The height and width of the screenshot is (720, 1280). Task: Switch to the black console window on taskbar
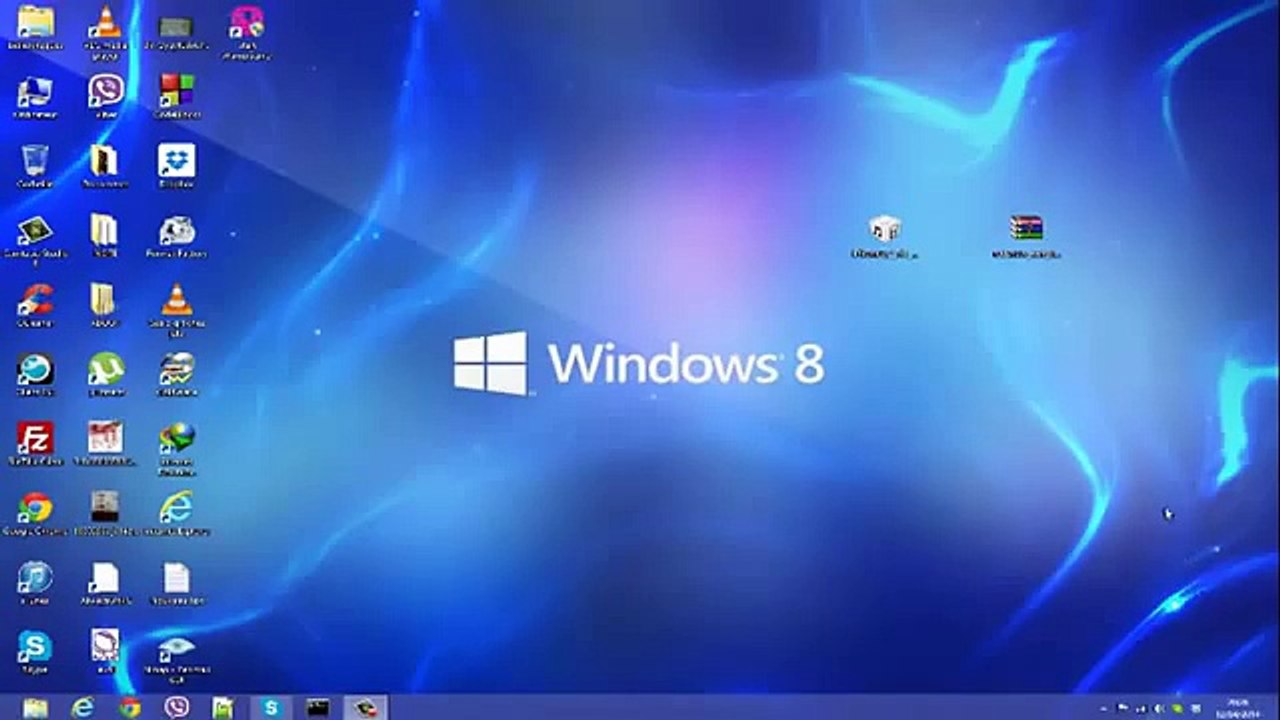tap(318, 708)
